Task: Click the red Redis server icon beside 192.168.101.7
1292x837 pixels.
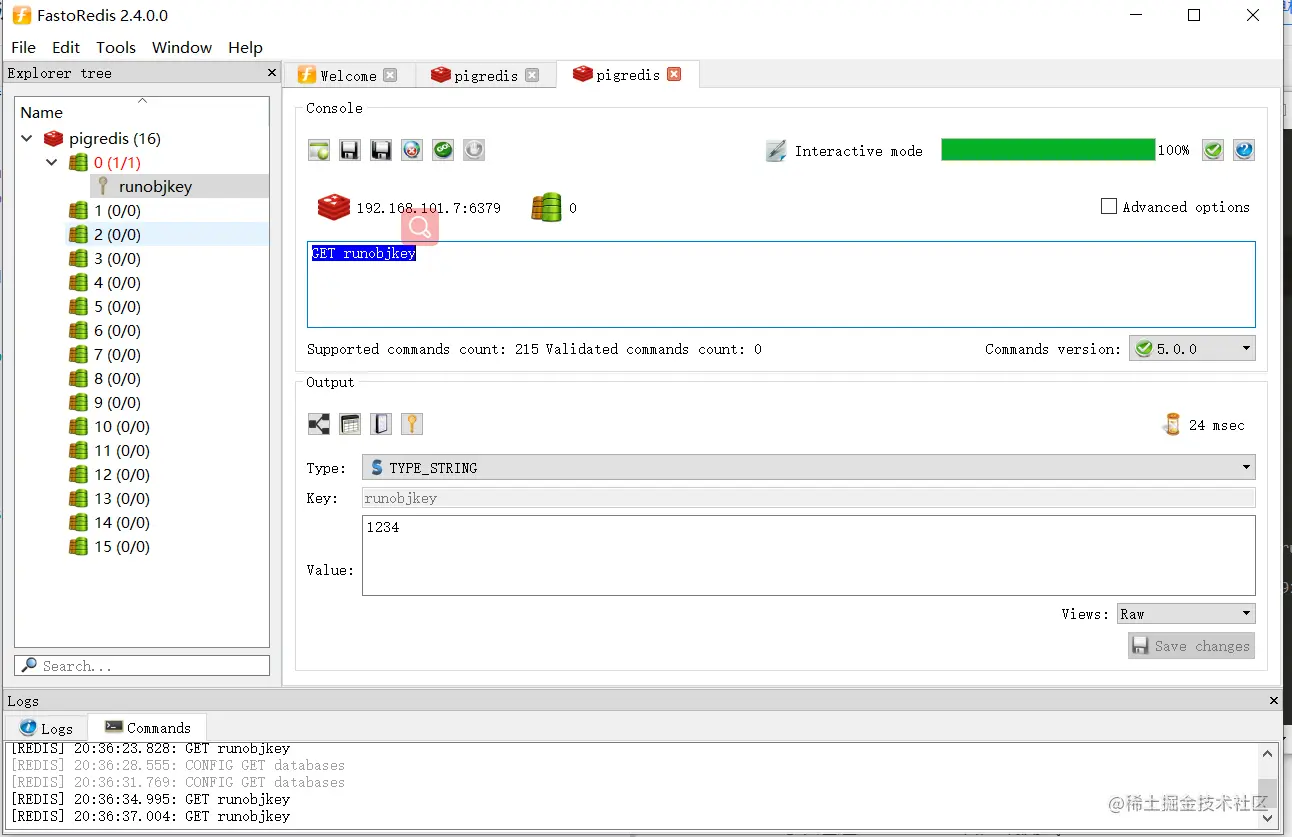Action: pos(333,207)
